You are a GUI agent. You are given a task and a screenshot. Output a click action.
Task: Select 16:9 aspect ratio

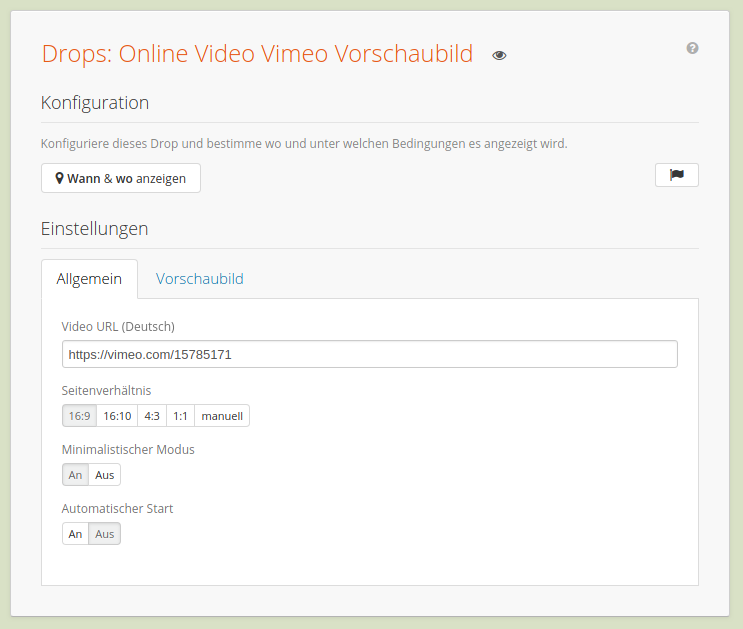tap(80, 416)
